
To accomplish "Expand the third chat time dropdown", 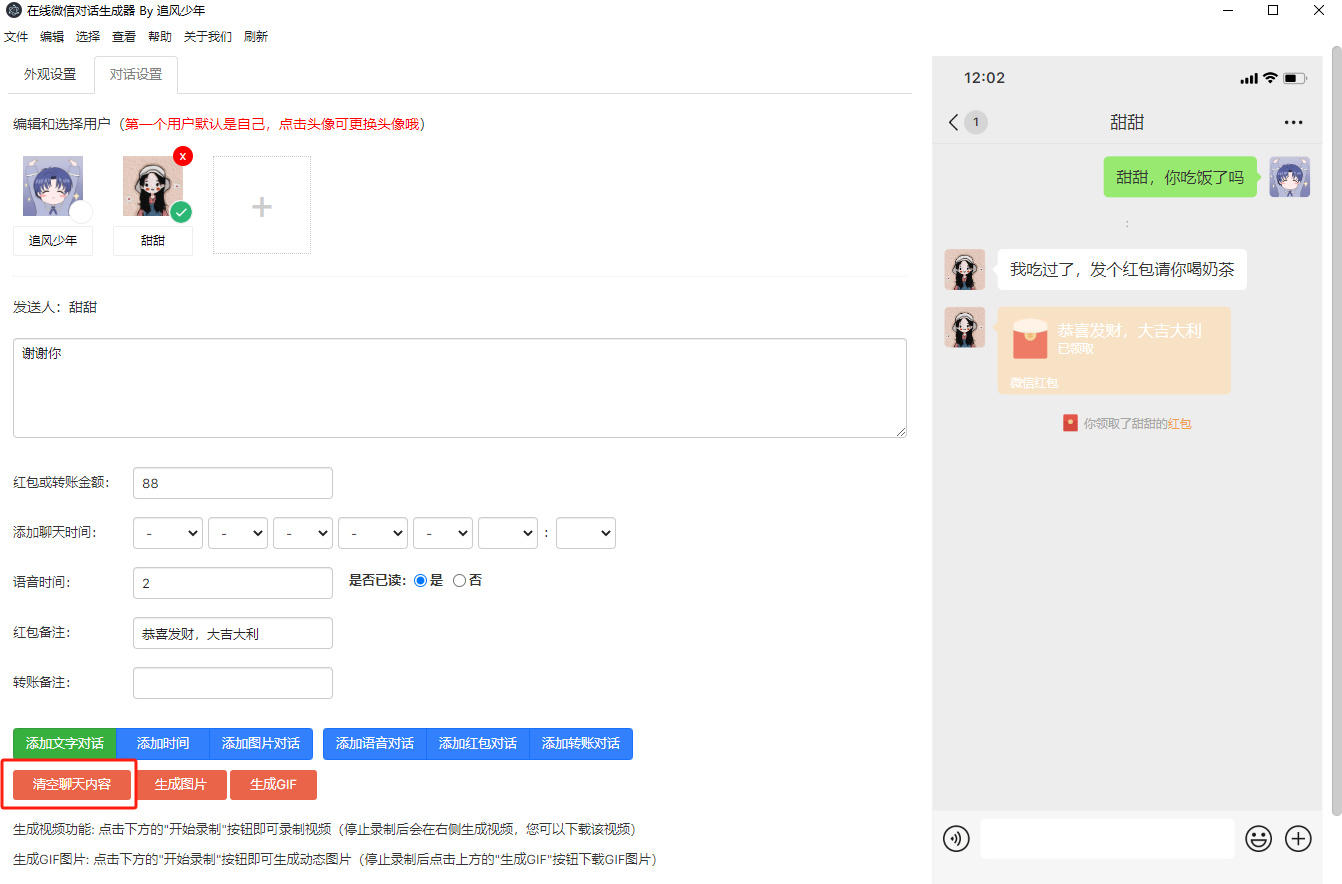I will 303,533.
